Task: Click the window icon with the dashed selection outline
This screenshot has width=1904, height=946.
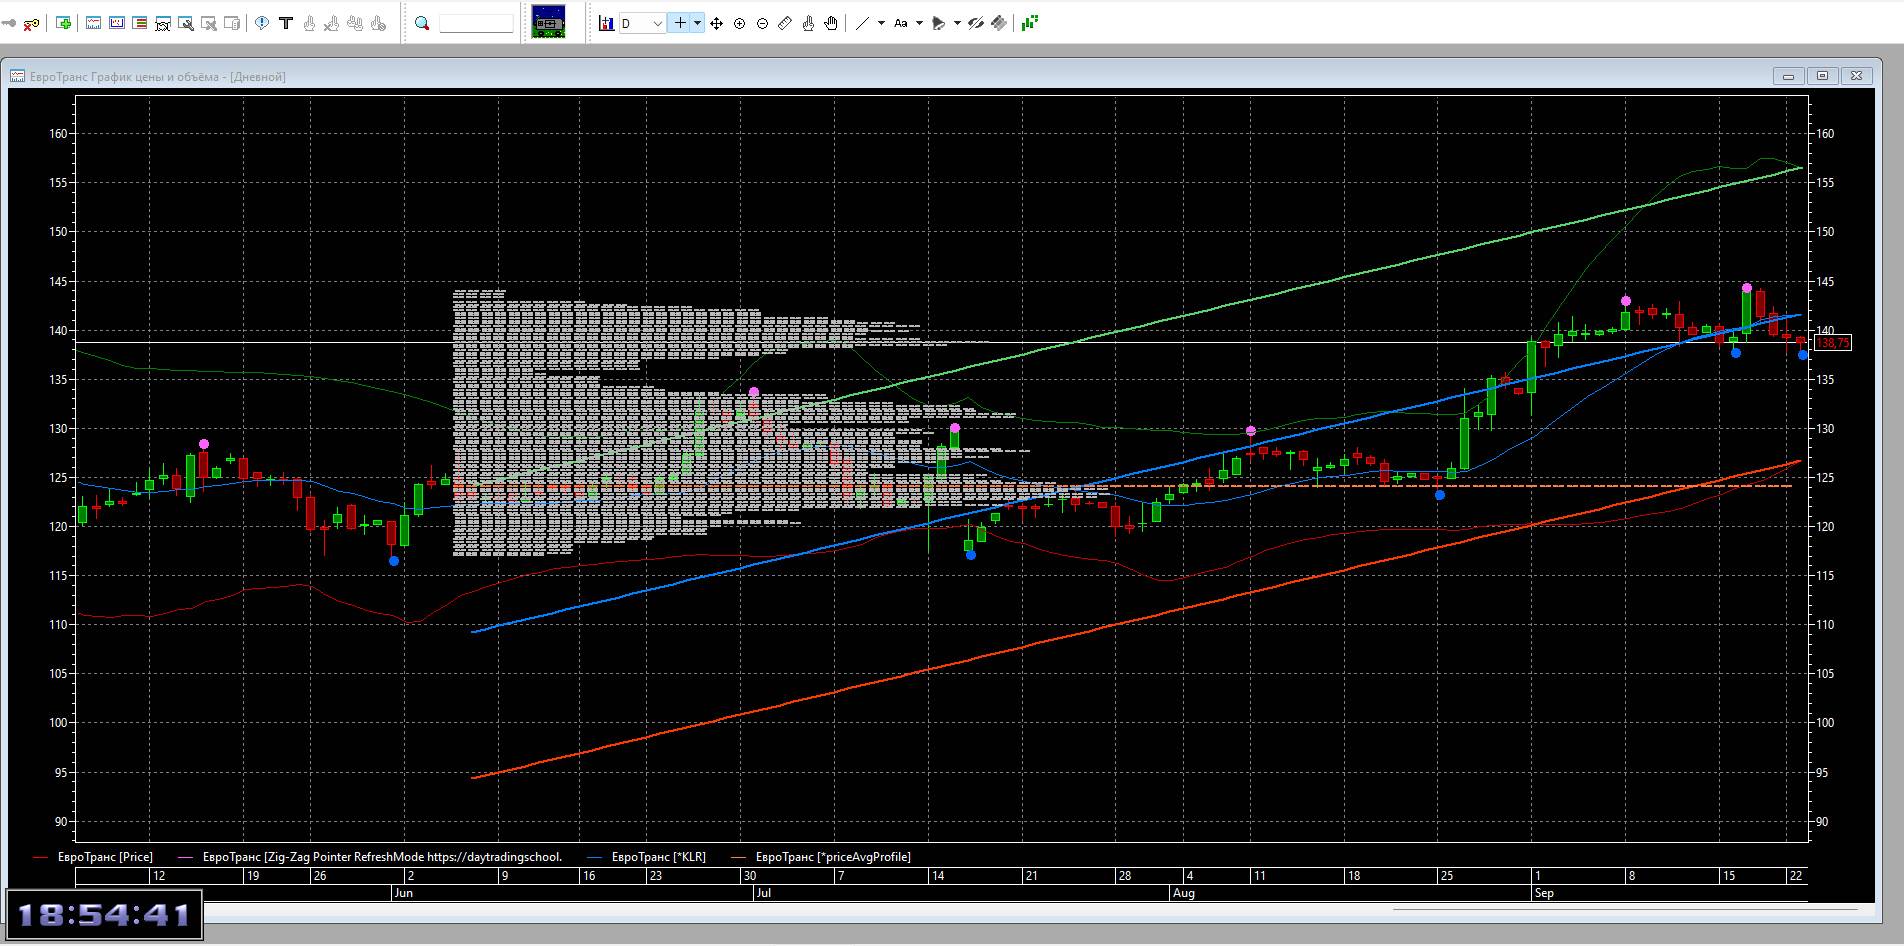Action: (163, 23)
